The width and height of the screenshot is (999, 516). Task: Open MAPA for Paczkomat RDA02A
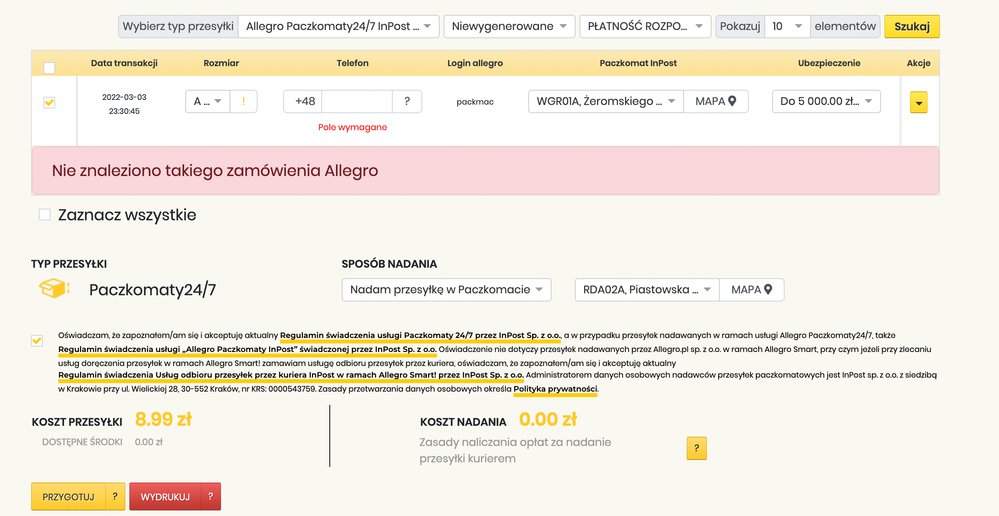752,289
